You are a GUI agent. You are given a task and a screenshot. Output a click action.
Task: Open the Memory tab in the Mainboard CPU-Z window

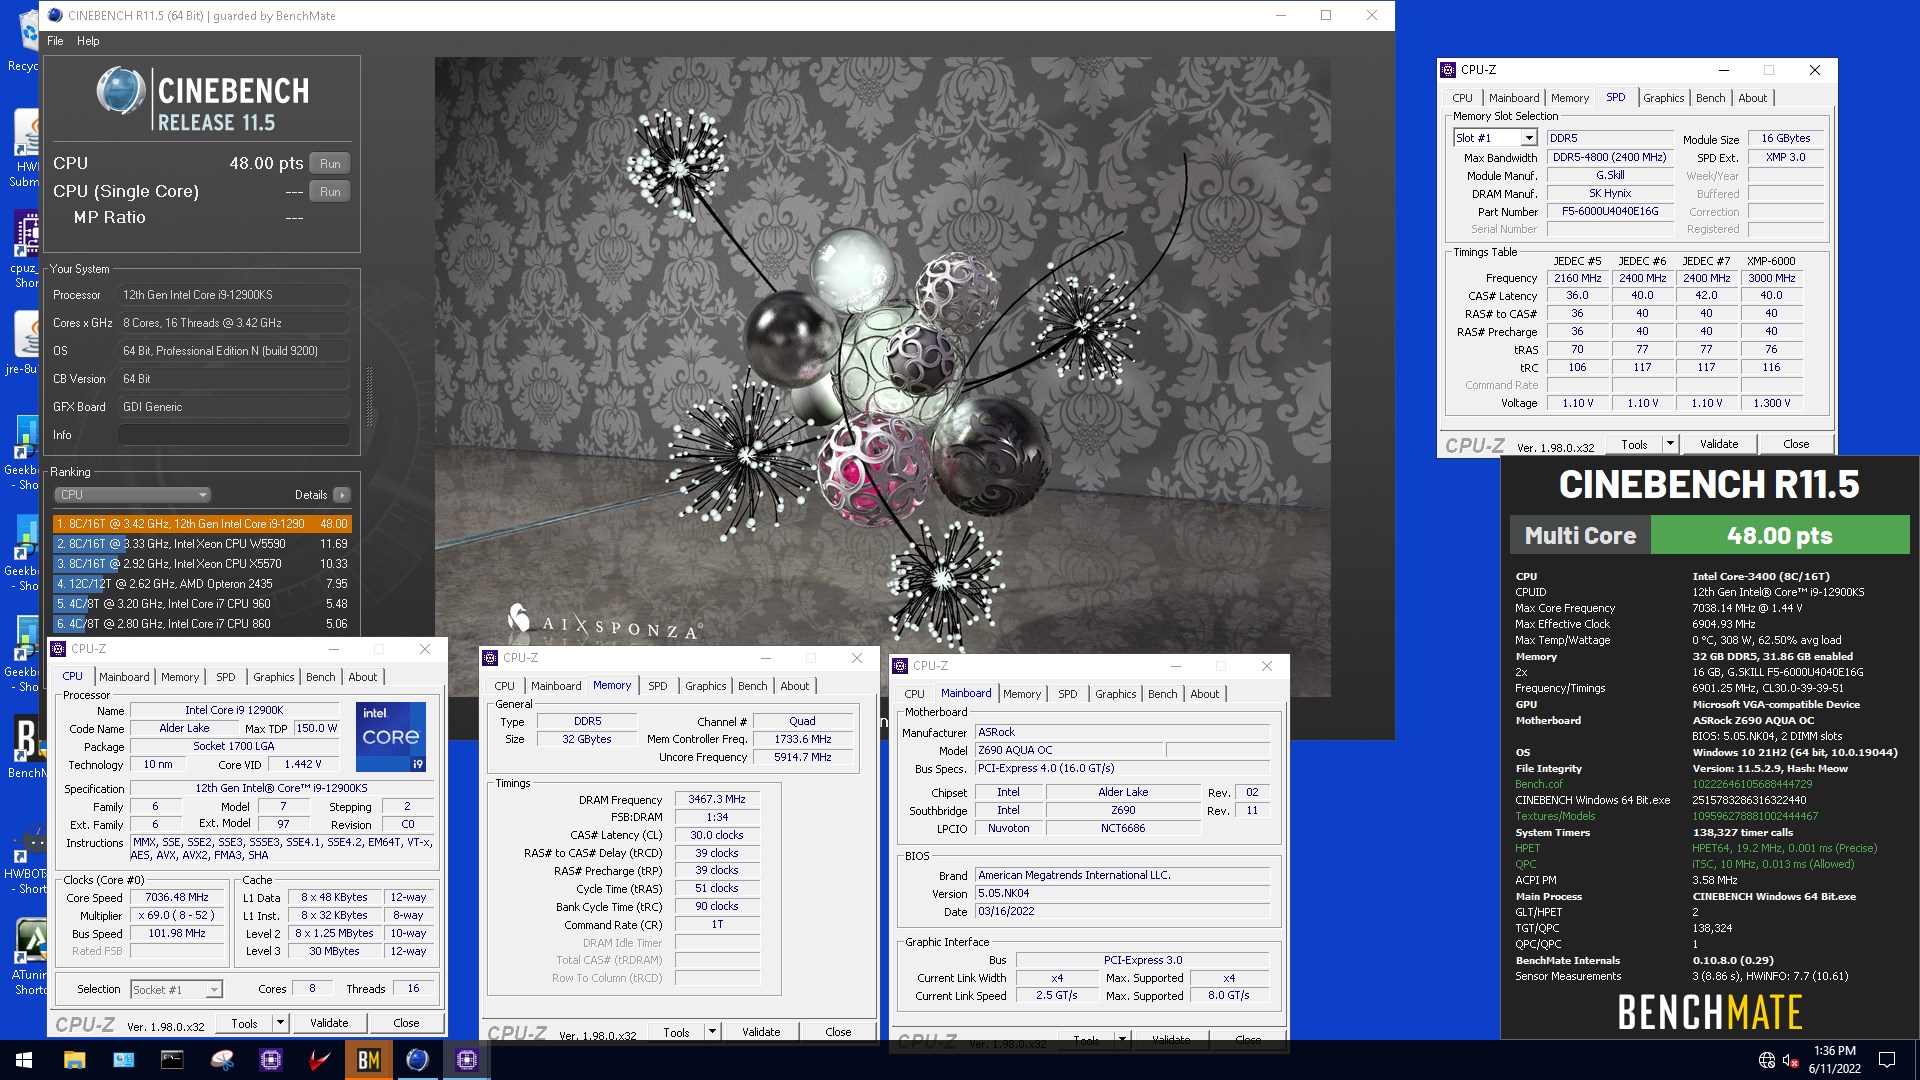point(1022,694)
